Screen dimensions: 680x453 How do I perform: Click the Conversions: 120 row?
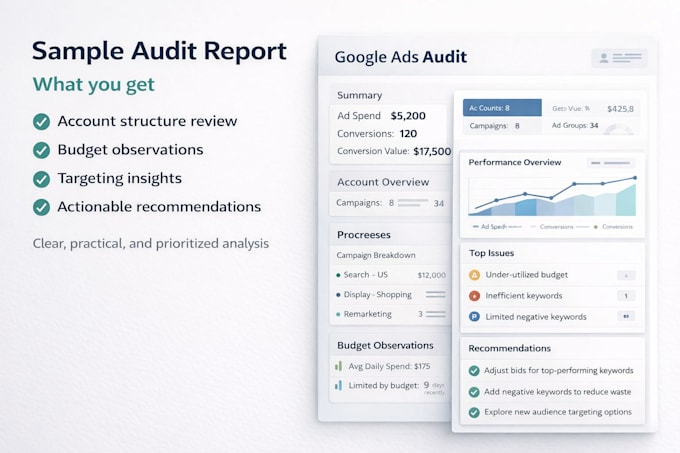[377, 134]
